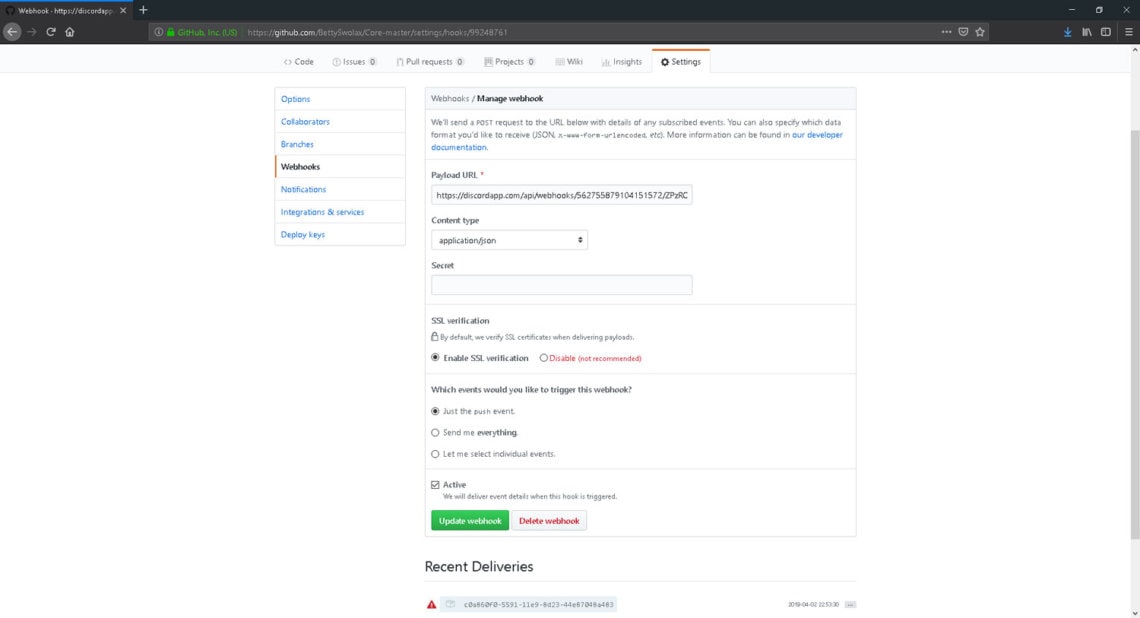Viewport: 1140px width, 618px height.
Task: Click the warning triangle beside the recent delivery
Action: (430, 604)
